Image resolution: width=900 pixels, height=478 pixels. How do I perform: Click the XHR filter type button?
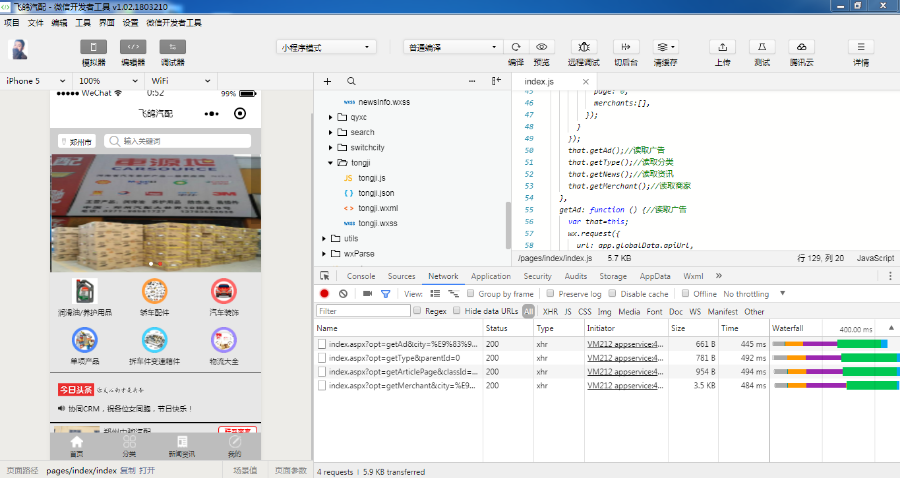click(550, 311)
